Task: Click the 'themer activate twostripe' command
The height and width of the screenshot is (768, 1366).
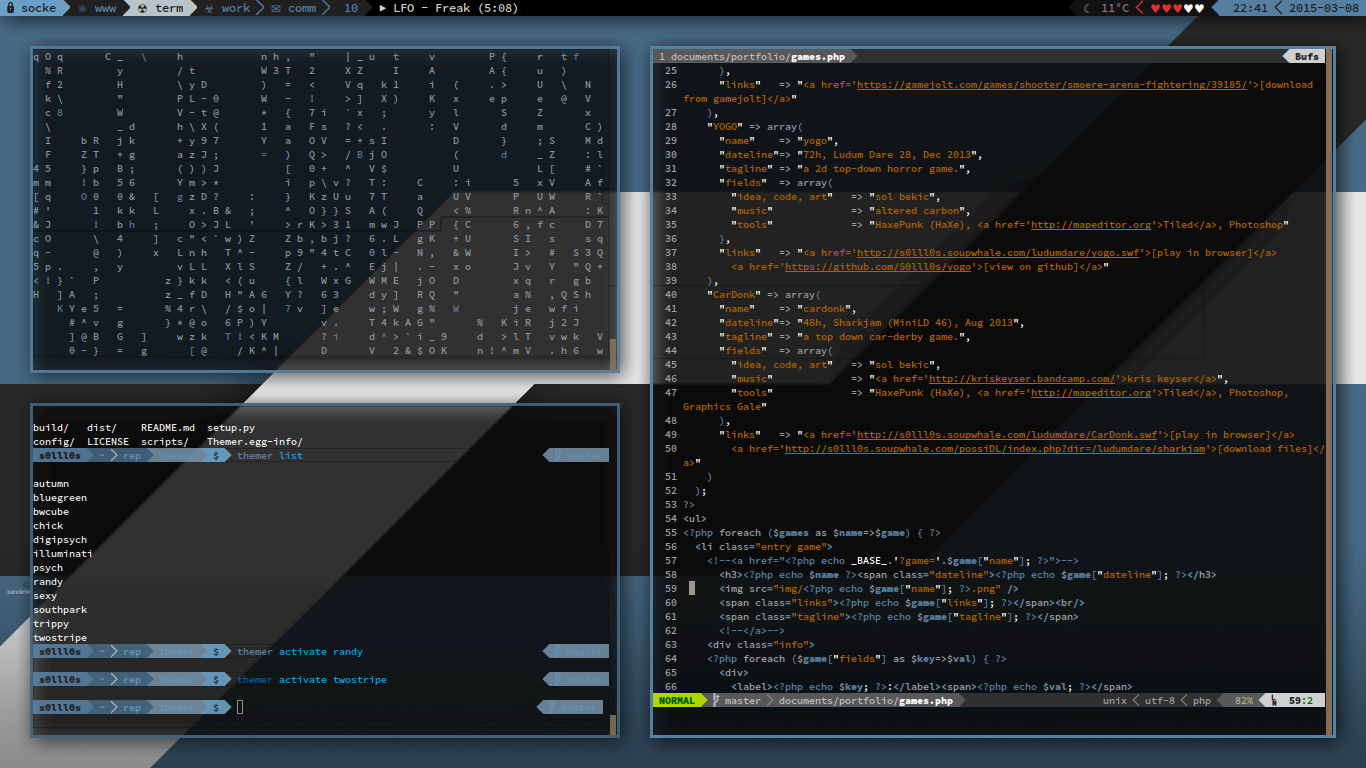Action: tap(312, 680)
